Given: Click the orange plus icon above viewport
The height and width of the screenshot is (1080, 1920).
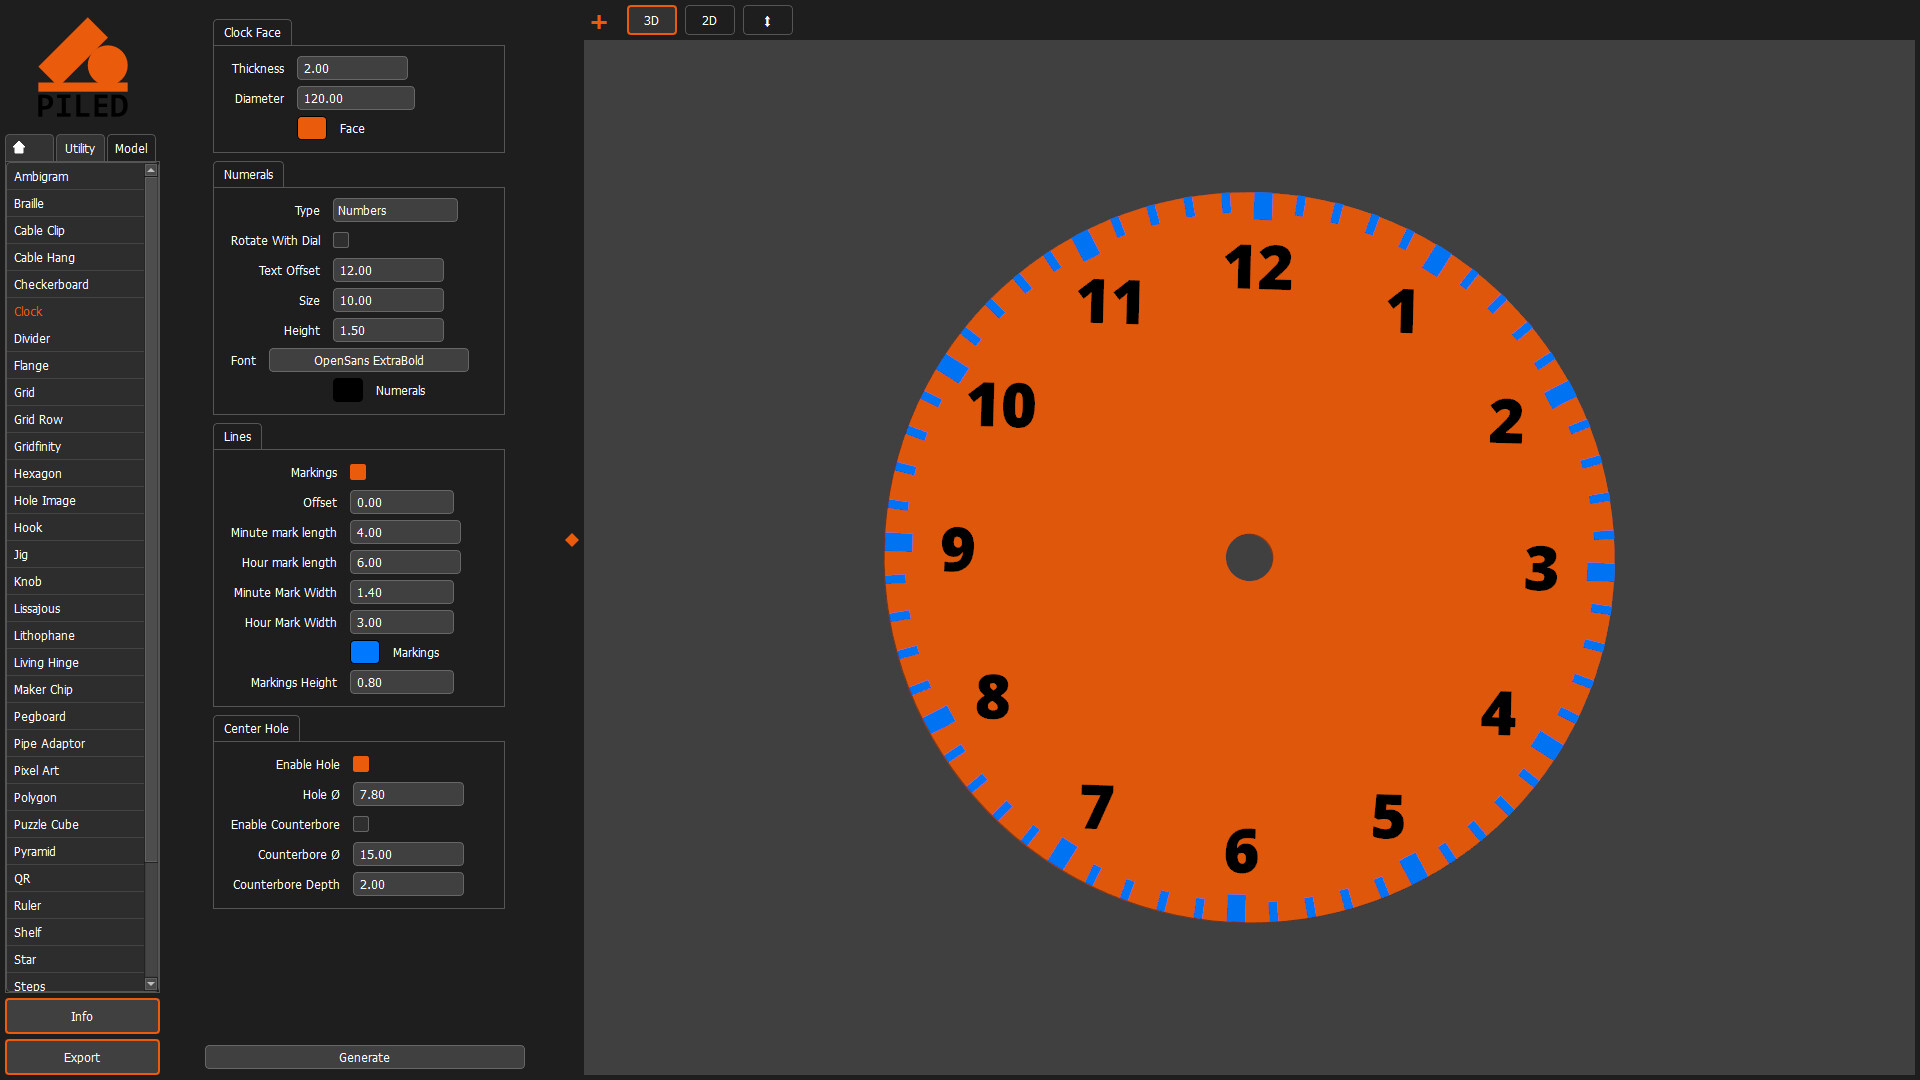Looking at the screenshot, I should tap(598, 20).
